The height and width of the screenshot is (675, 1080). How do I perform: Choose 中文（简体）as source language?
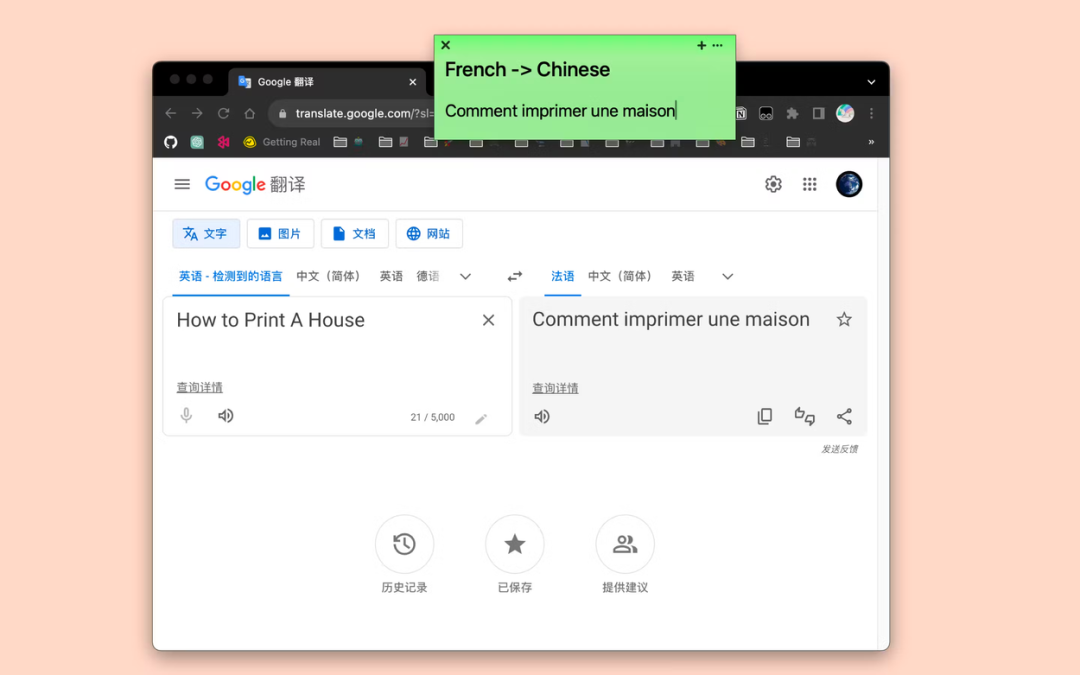(x=328, y=276)
